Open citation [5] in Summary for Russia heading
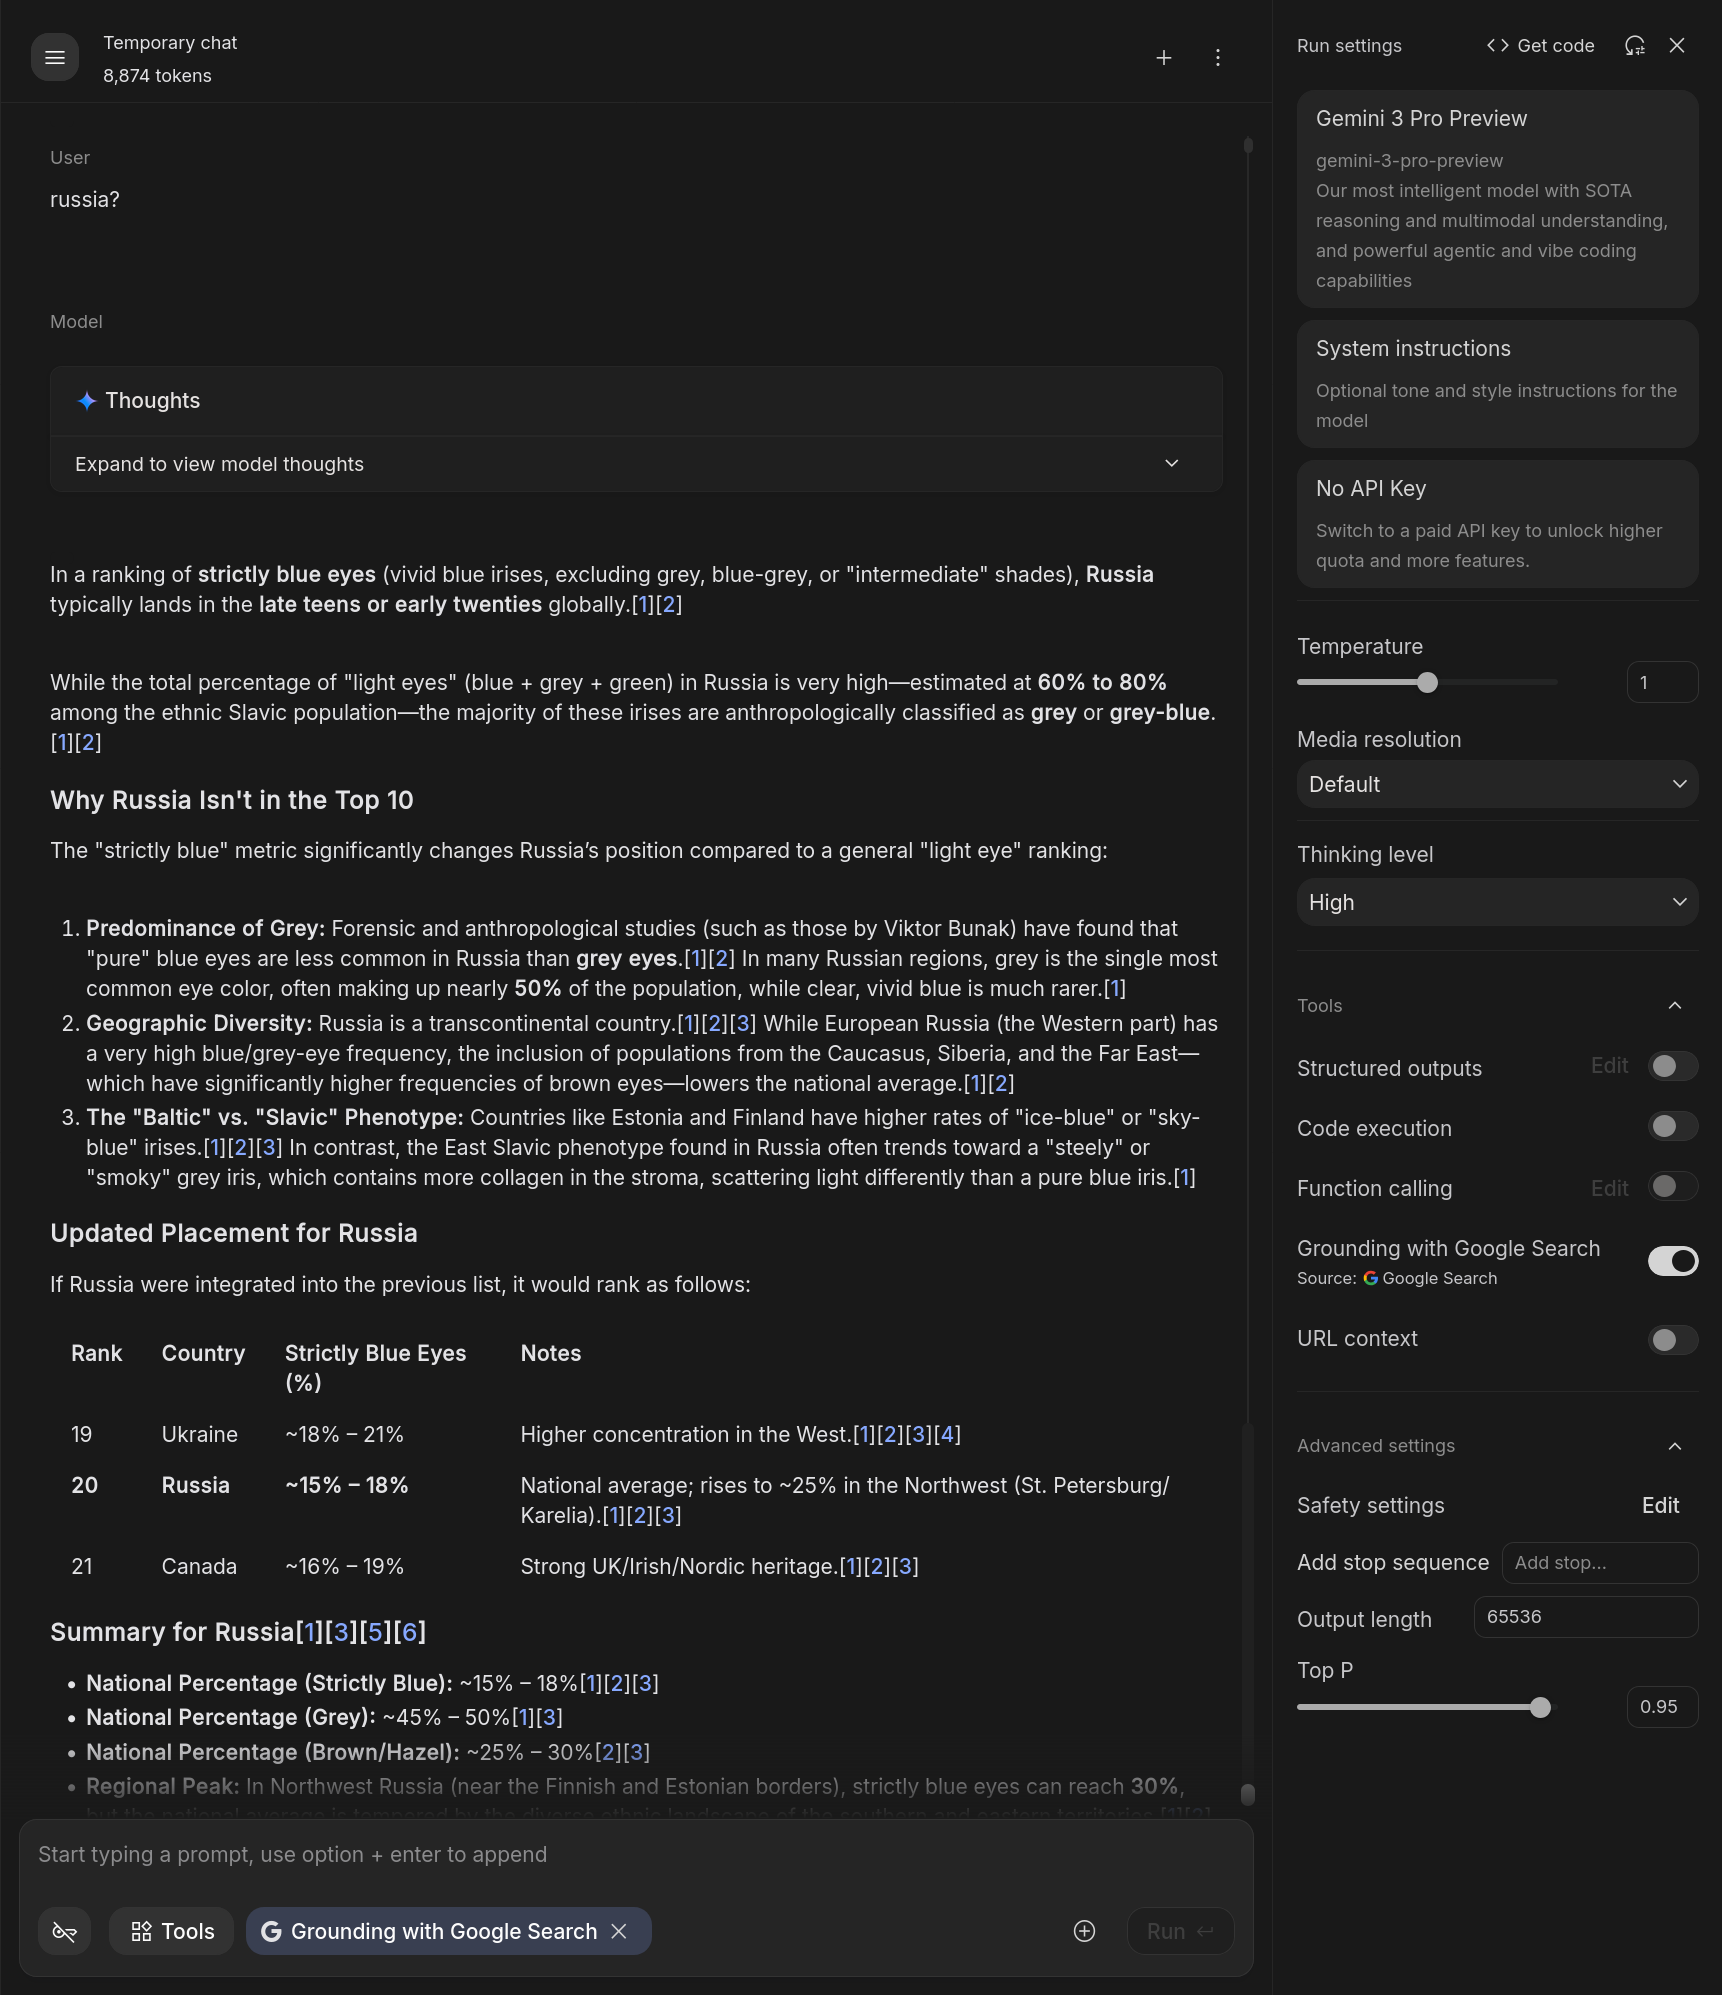 [x=376, y=1633]
